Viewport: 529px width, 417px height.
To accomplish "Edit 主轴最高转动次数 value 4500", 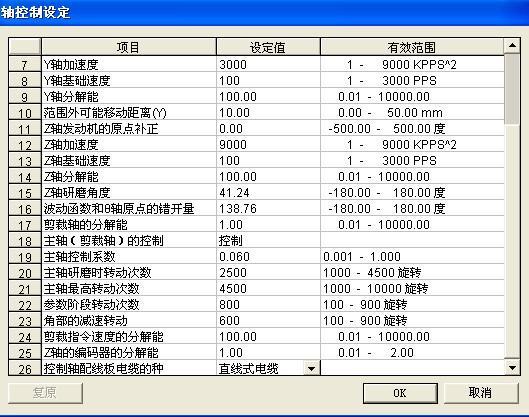I will pos(268,289).
